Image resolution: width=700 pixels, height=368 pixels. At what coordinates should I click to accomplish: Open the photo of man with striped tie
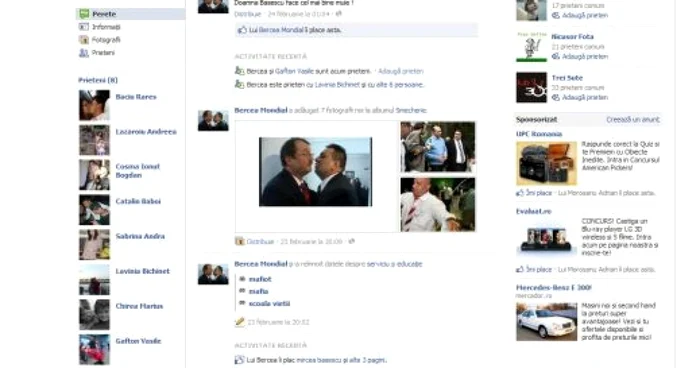(438, 205)
